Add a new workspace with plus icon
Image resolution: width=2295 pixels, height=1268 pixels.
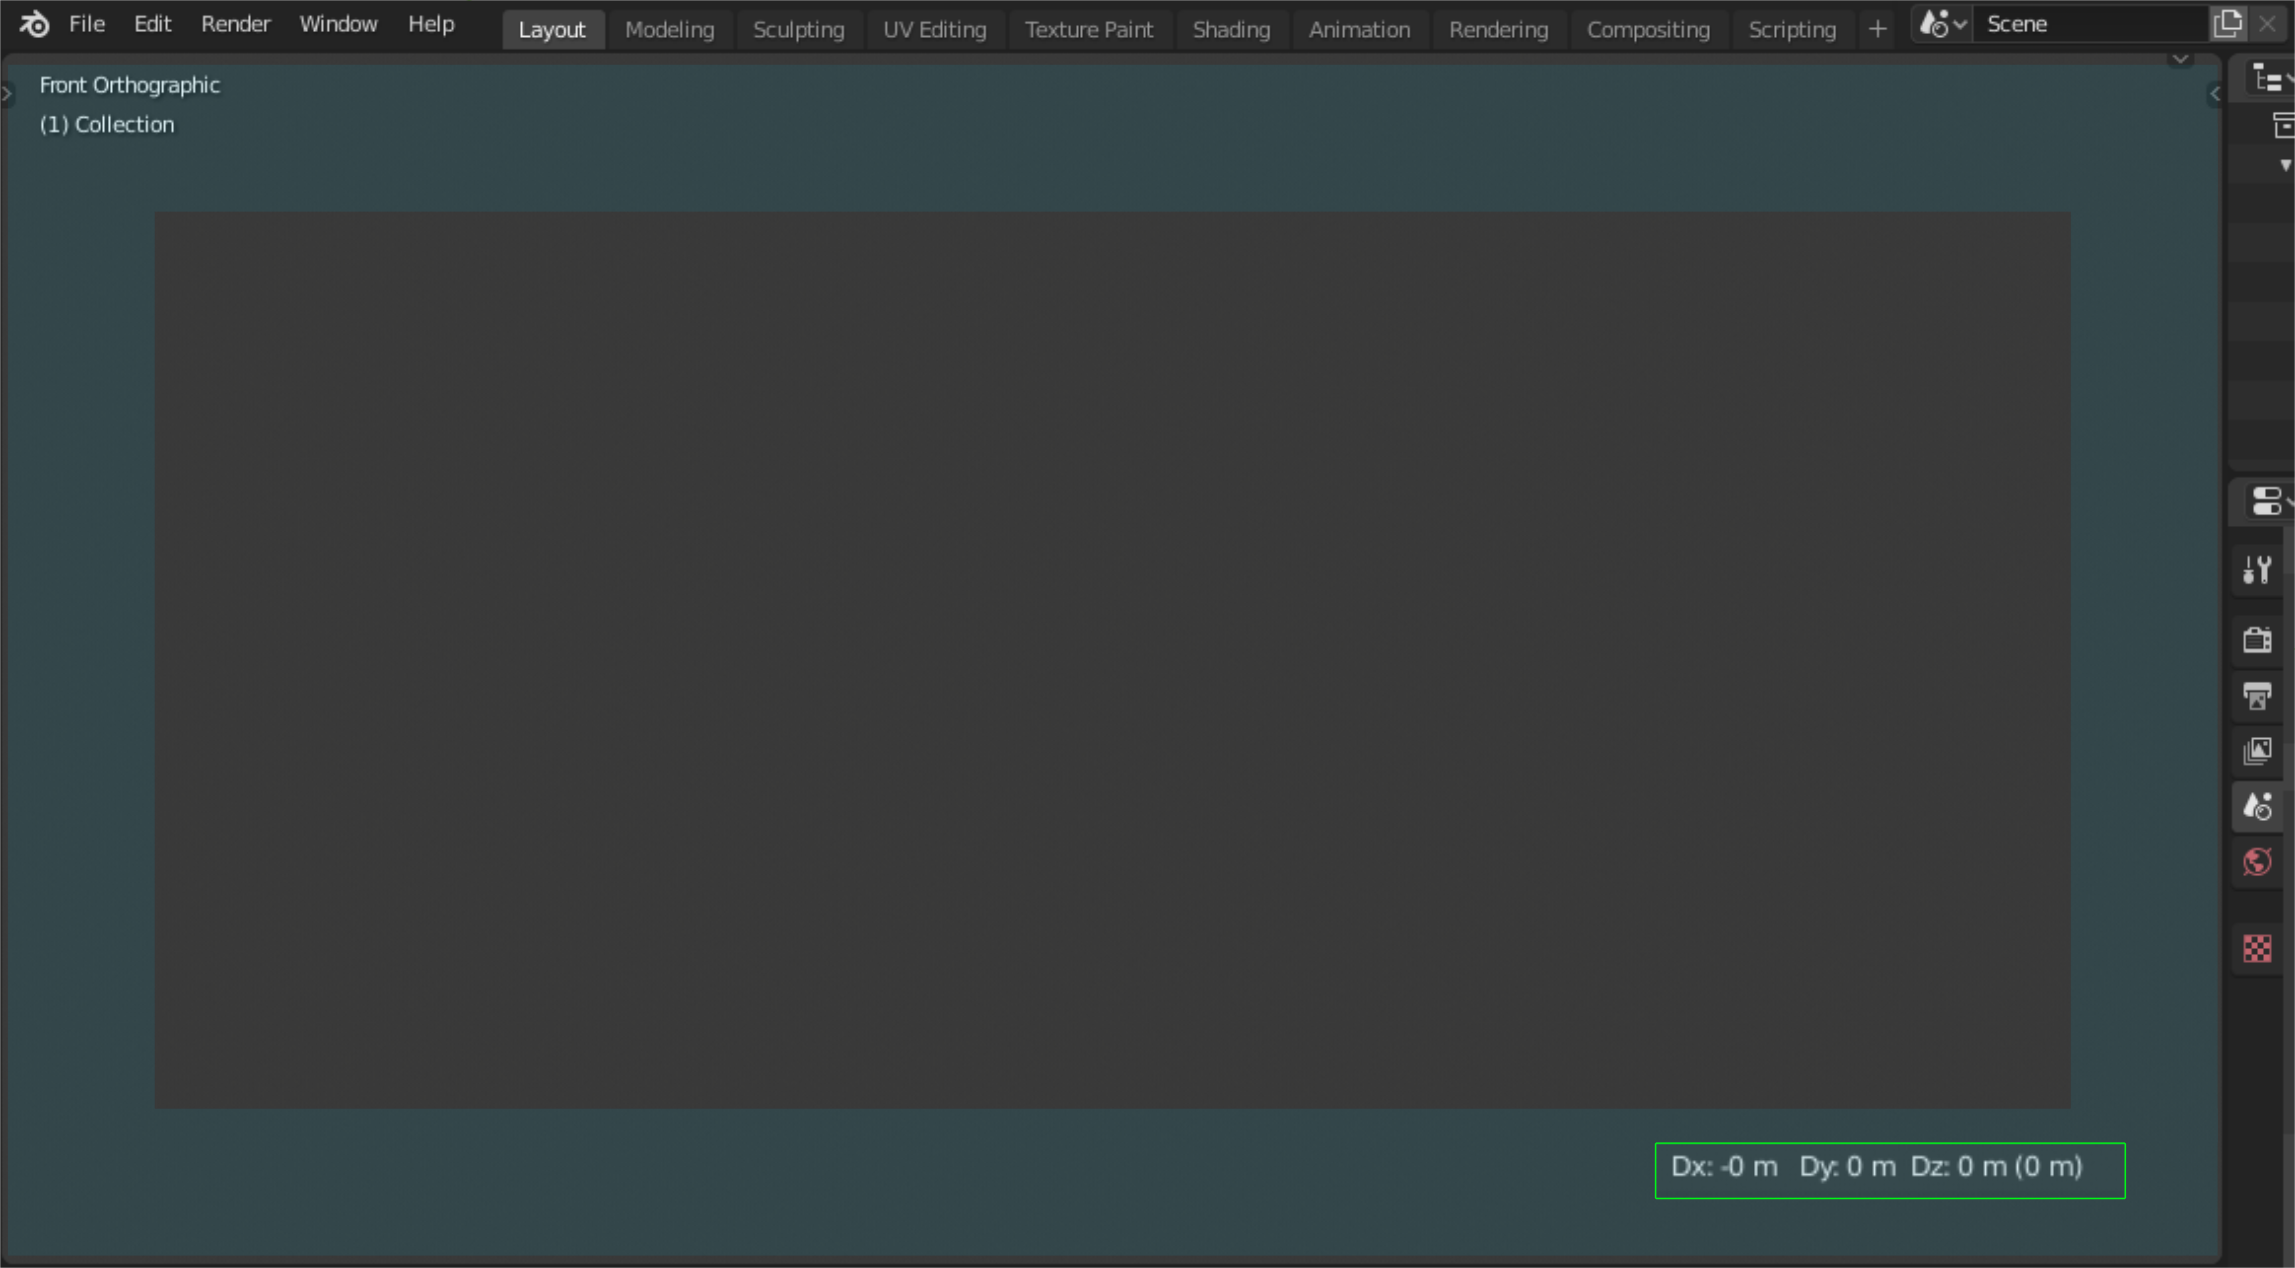click(1877, 29)
